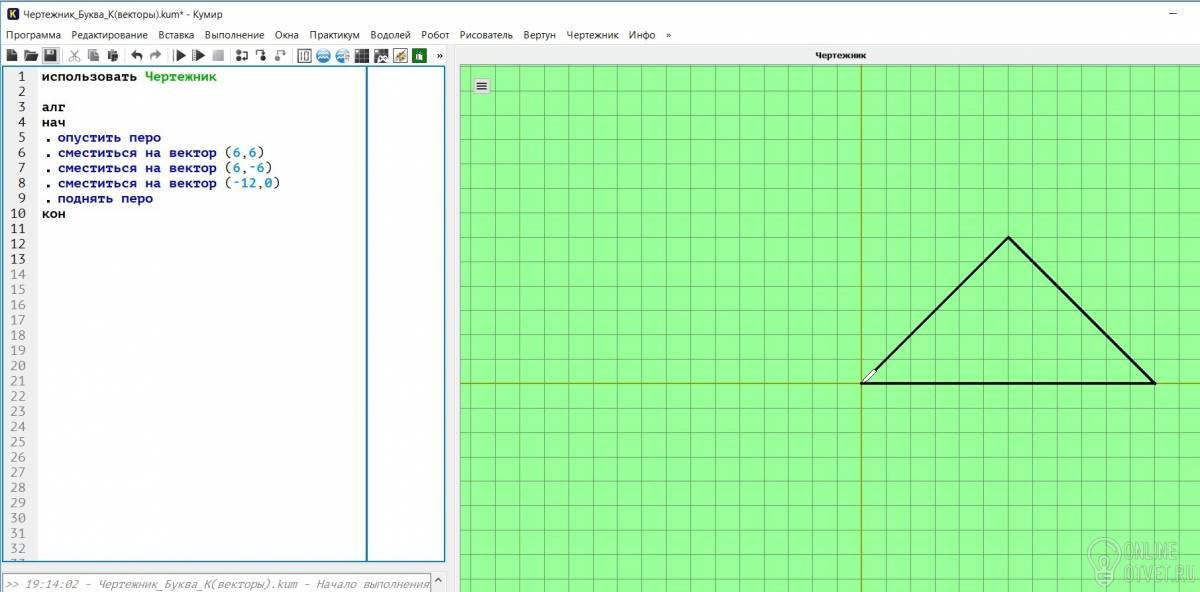Open the Программа menu
Screen dimensions: 1200x592
click(33, 35)
